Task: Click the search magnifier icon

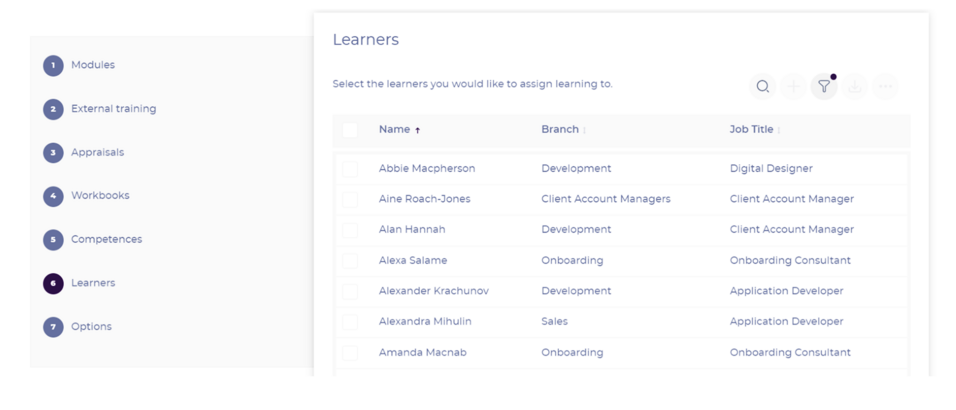Action: [x=763, y=87]
